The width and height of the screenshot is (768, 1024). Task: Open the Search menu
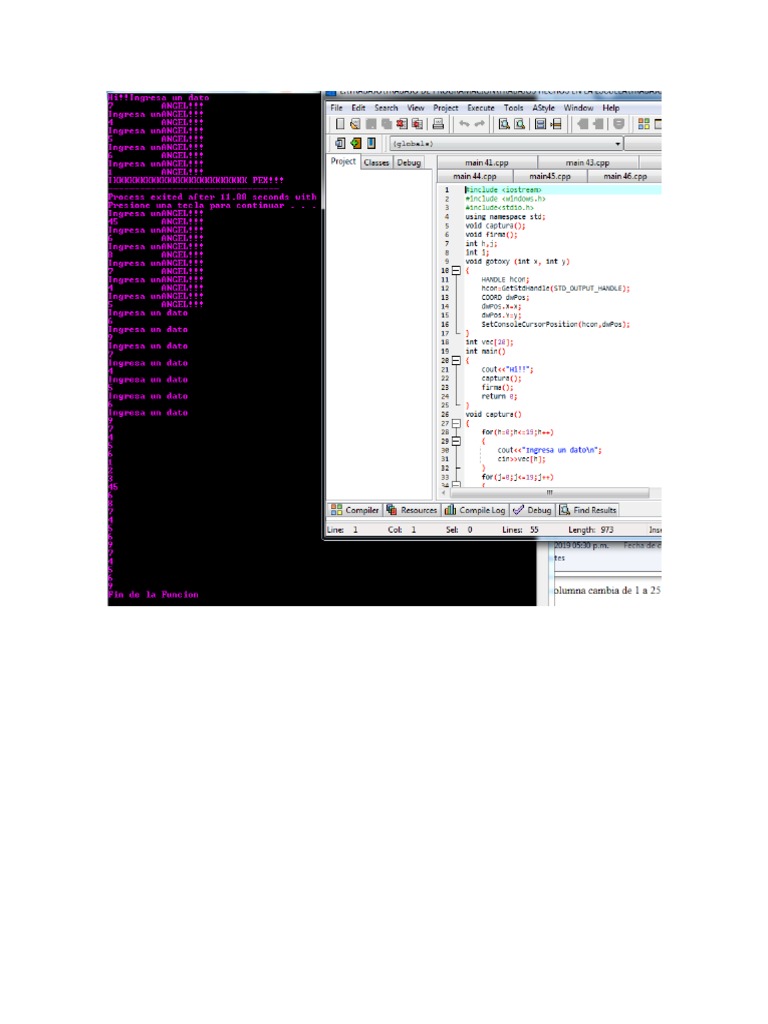[386, 108]
